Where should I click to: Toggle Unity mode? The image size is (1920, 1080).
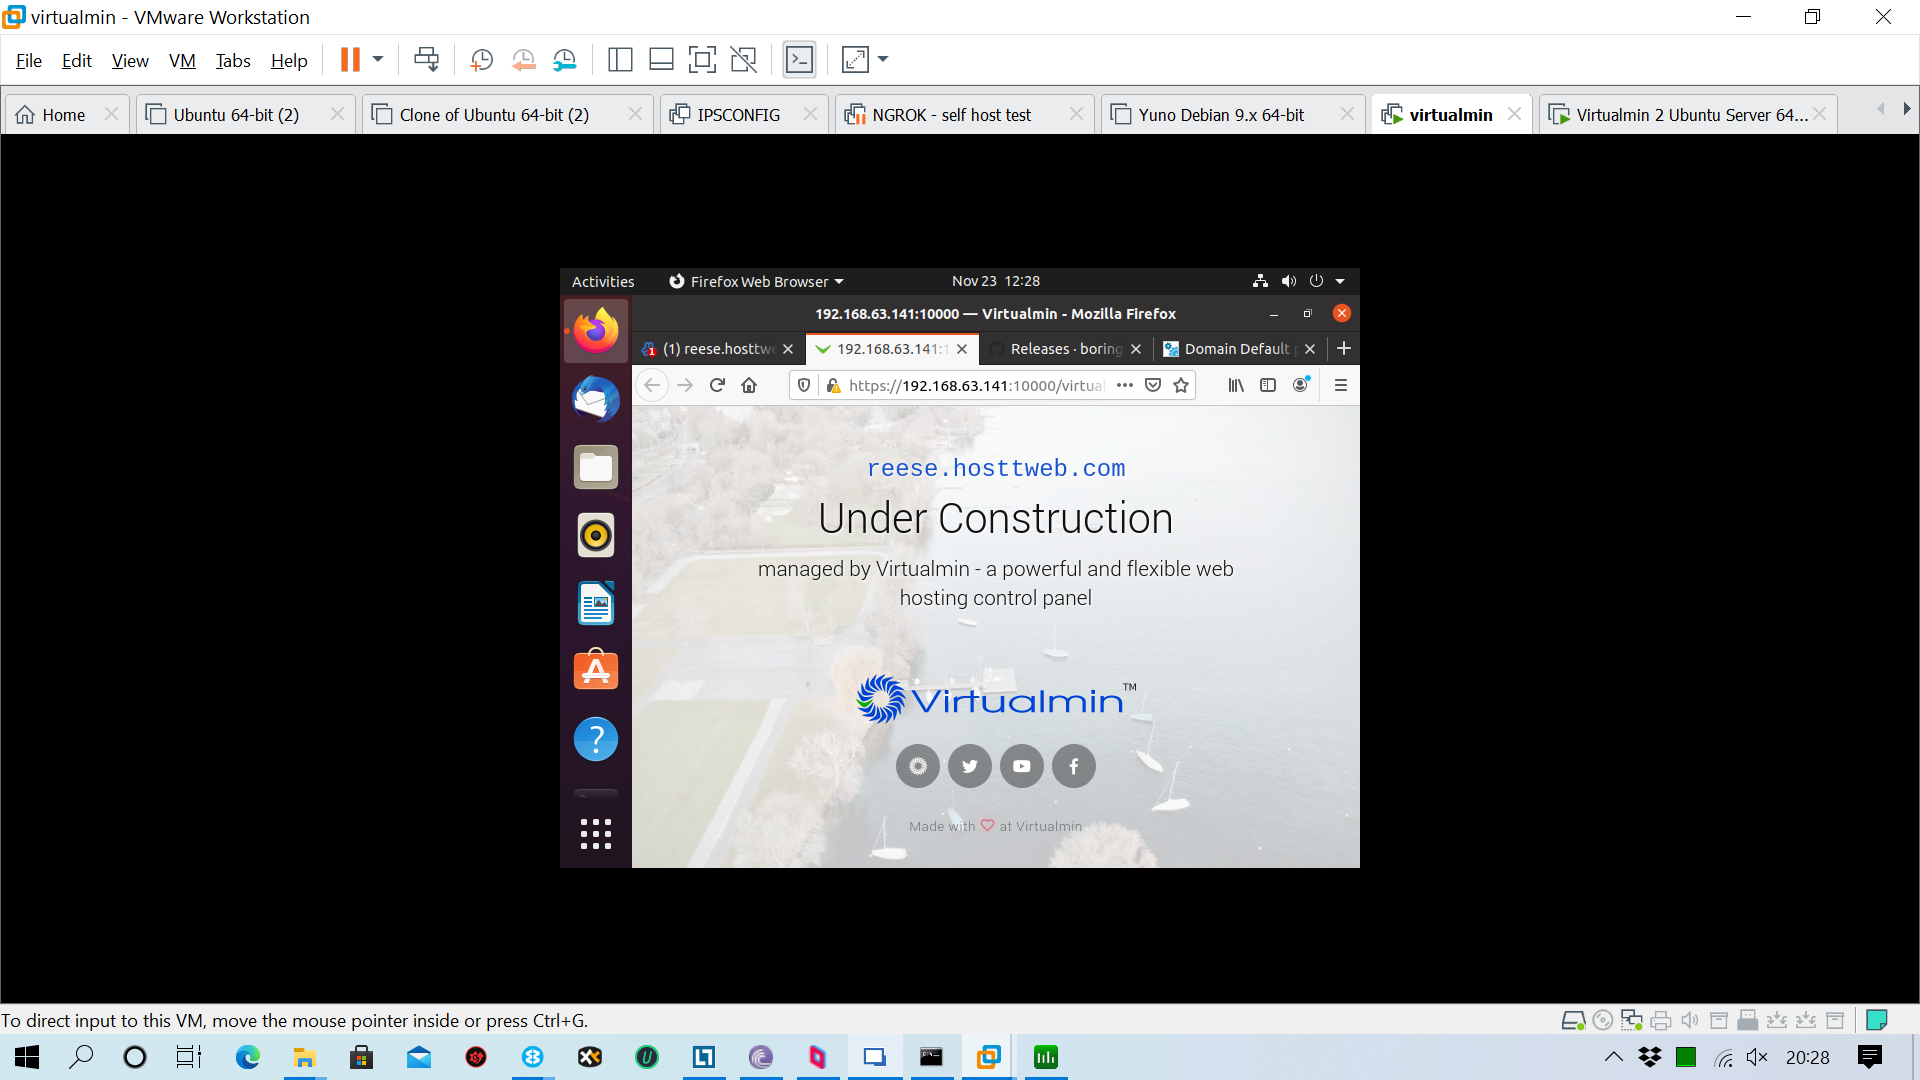[743, 60]
